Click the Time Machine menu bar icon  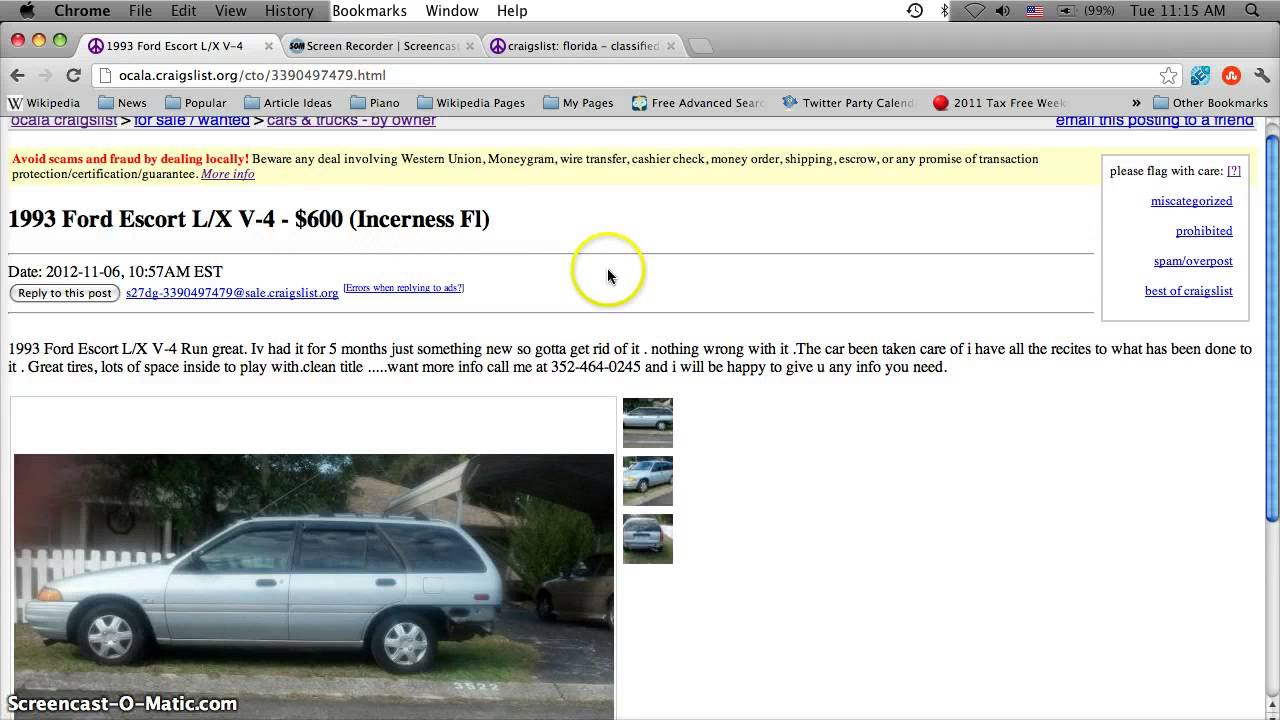click(x=915, y=10)
